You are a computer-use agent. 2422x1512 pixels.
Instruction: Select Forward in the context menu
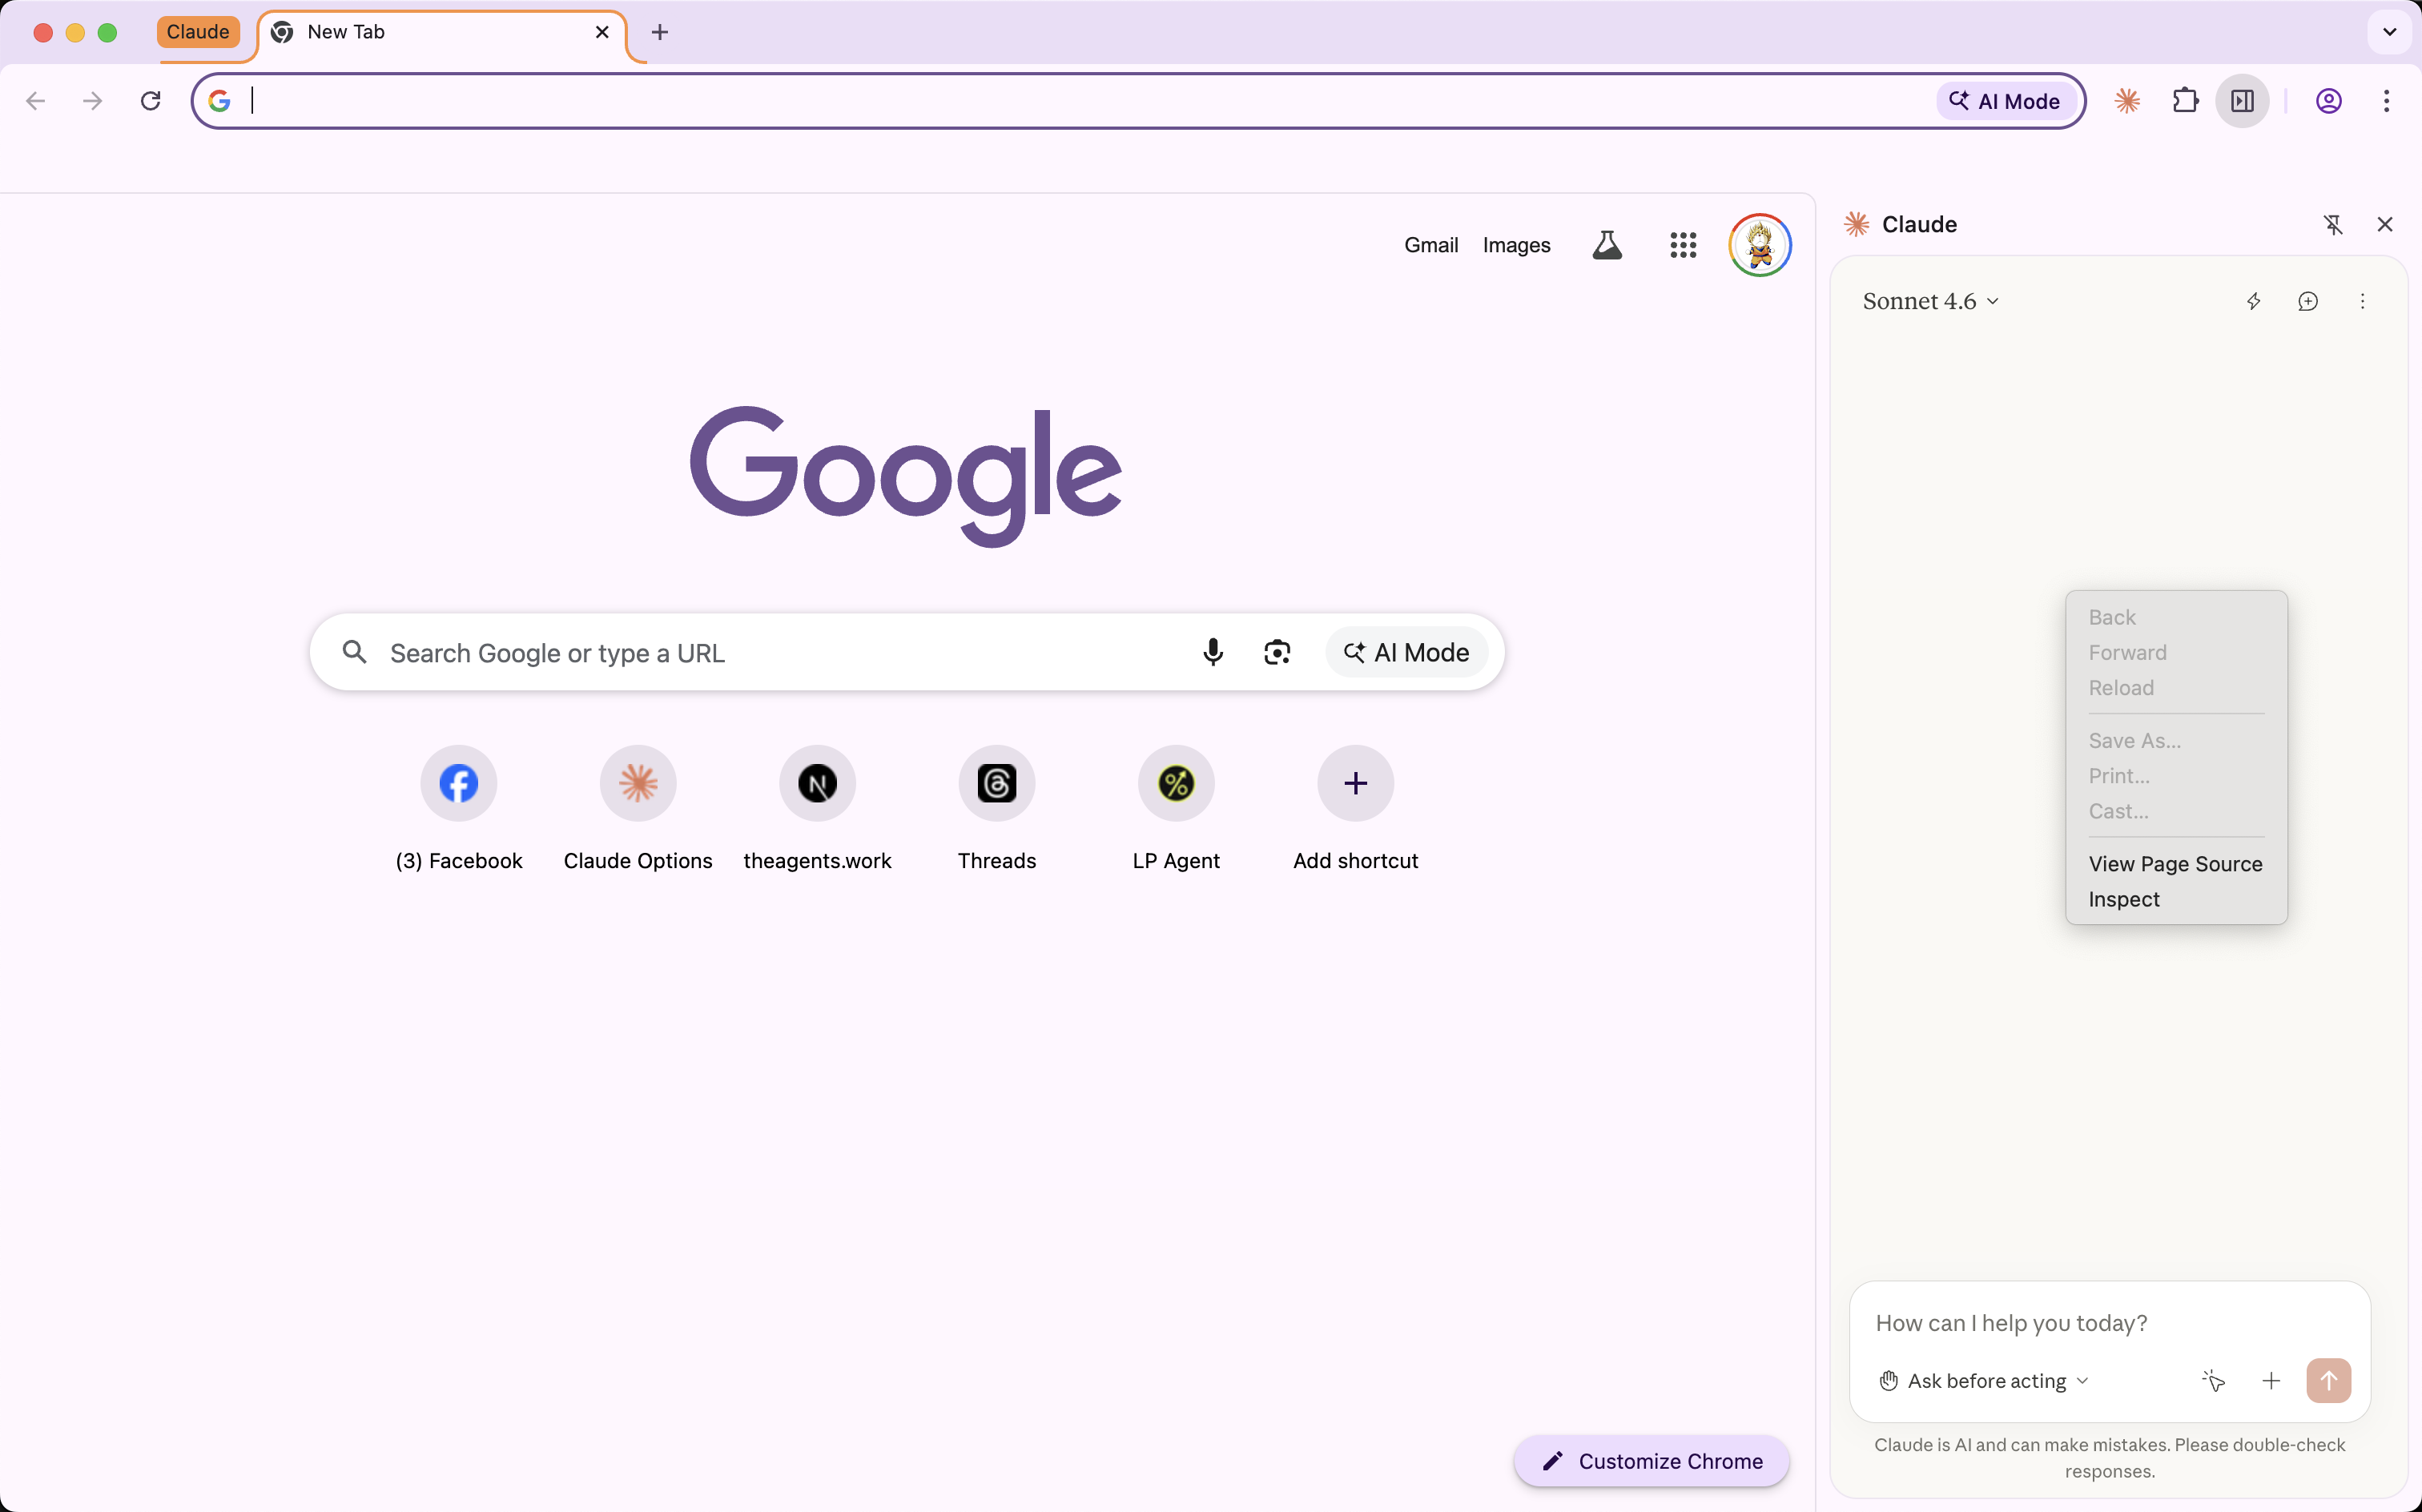click(x=2176, y=652)
